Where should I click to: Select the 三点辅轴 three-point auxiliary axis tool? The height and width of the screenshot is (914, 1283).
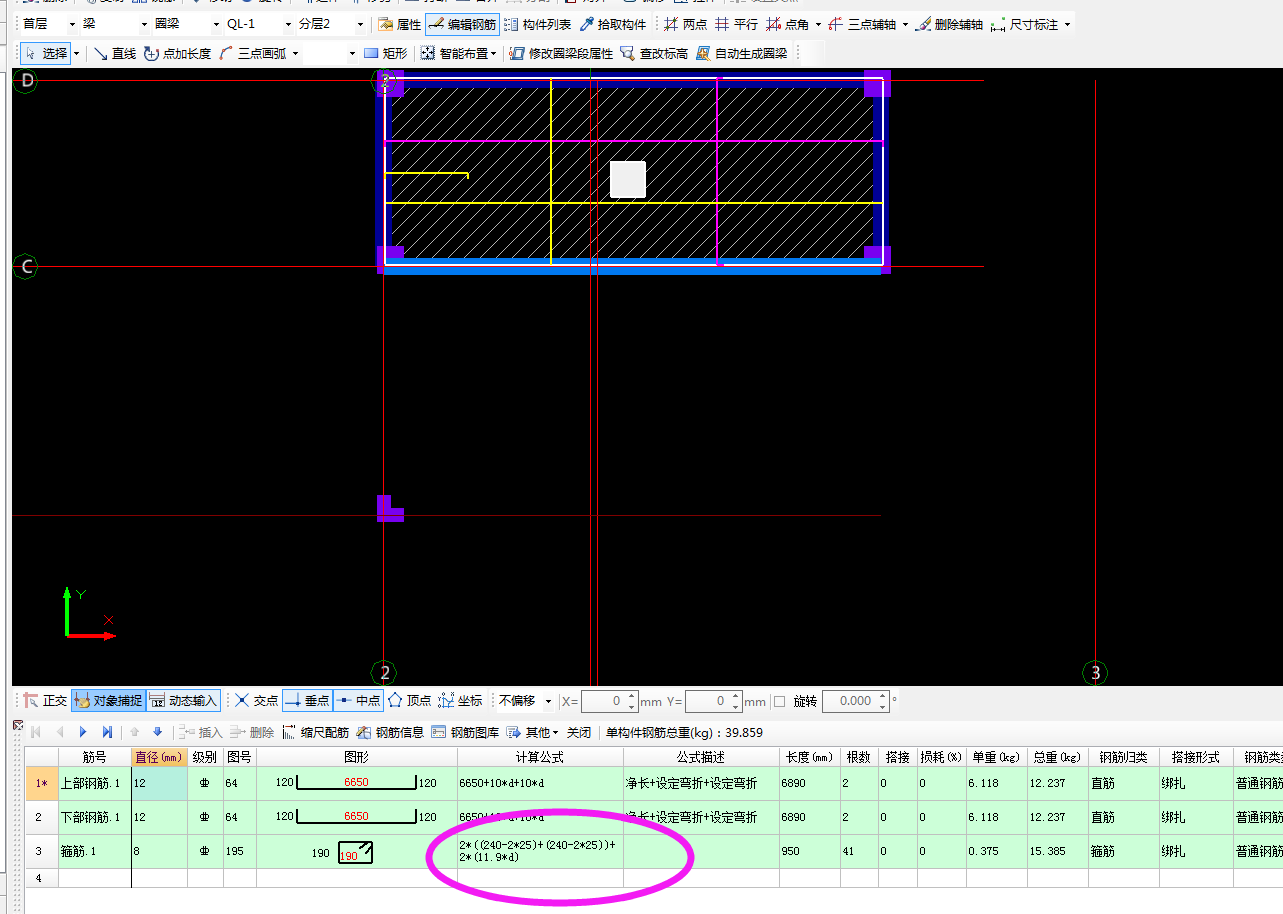pyautogui.click(x=861, y=24)
